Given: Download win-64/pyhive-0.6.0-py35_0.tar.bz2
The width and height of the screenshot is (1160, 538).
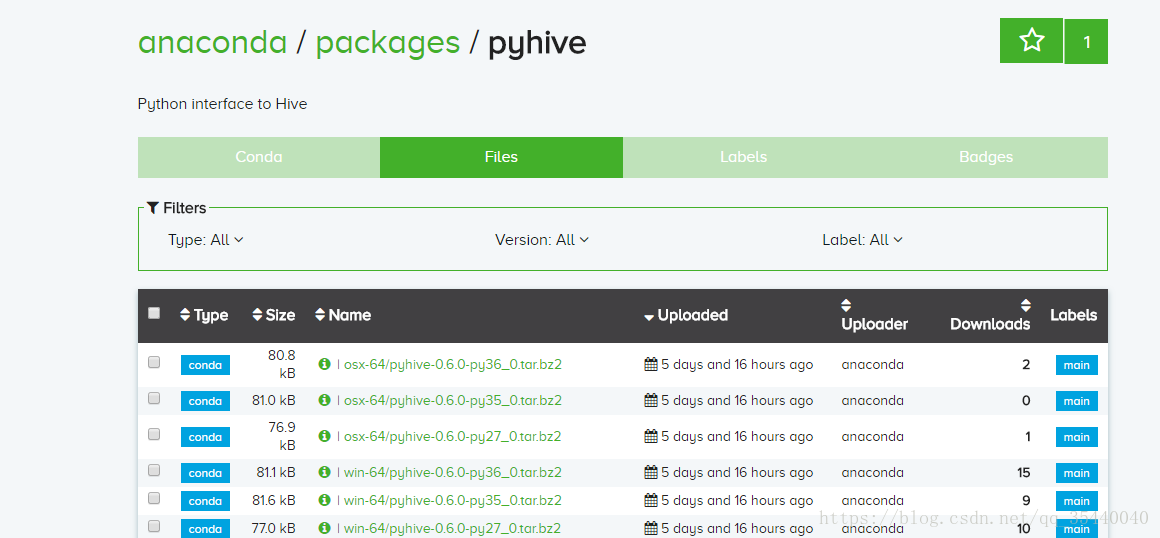Looking at the screenshot, I should [453, 500].
